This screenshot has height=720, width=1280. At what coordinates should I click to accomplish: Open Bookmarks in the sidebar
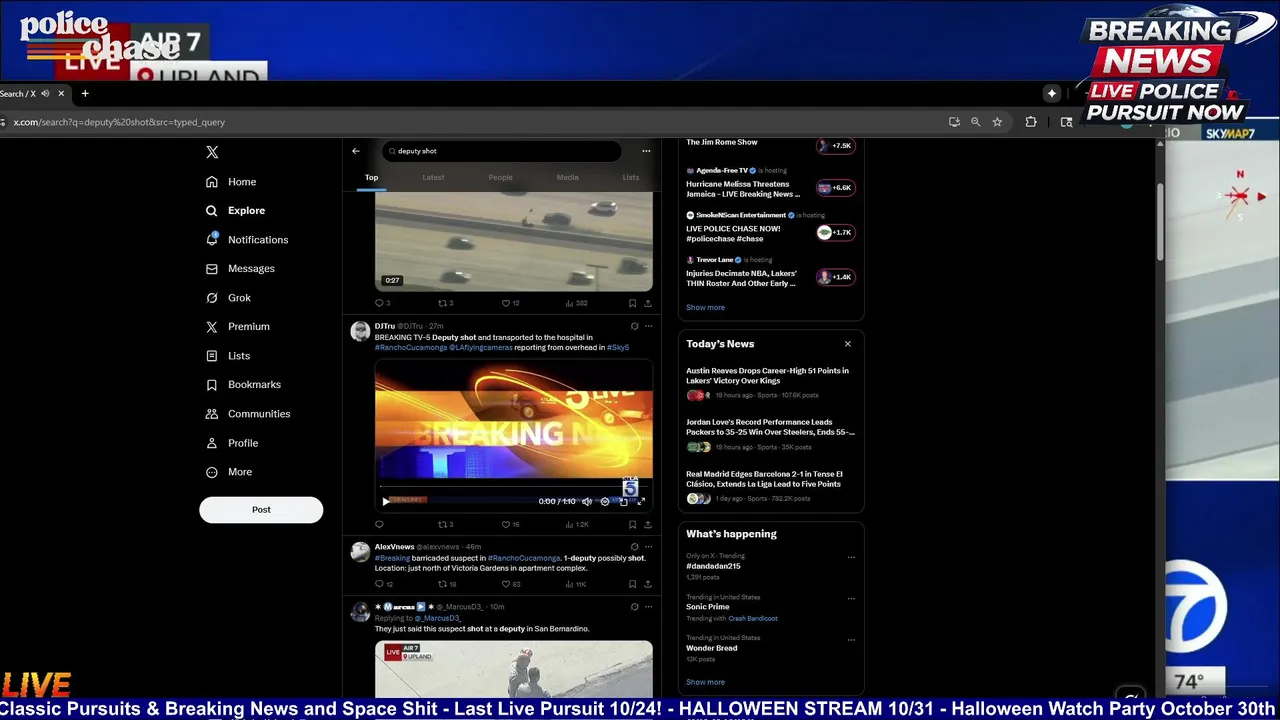coord(243,385)
